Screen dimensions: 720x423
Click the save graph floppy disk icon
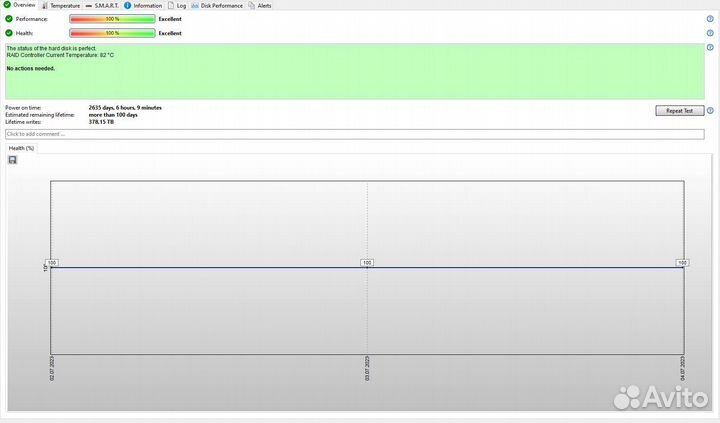click(12, 160)
